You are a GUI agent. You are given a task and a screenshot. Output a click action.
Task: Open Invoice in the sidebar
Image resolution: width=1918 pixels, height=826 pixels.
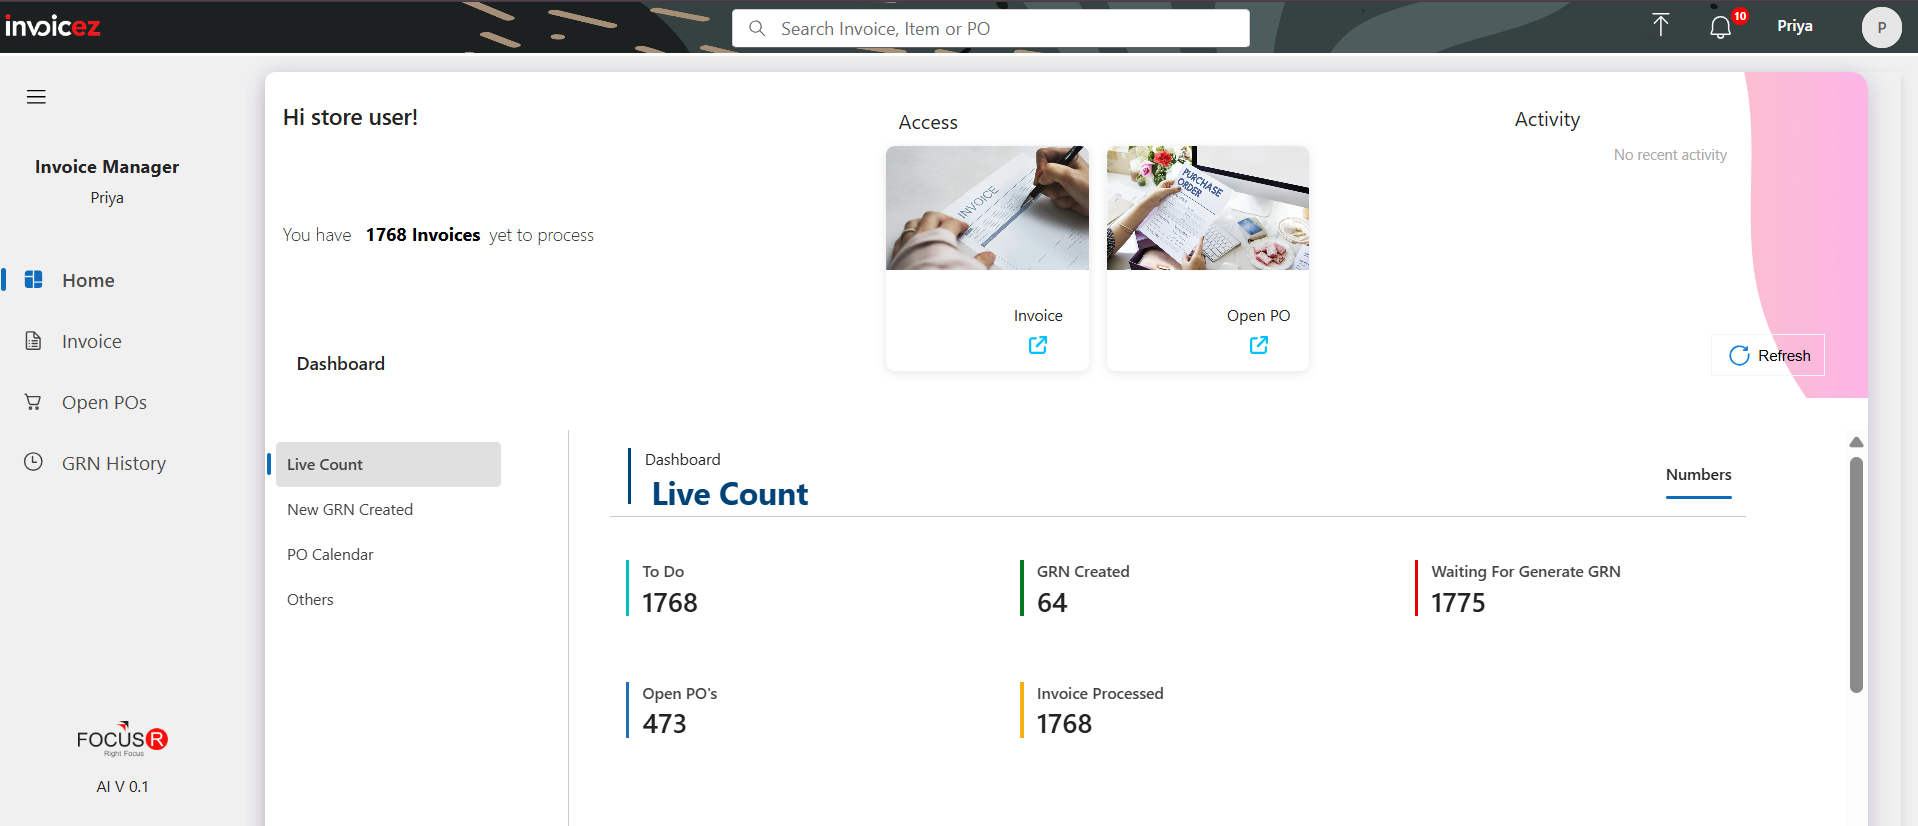[x=92, y=342]
